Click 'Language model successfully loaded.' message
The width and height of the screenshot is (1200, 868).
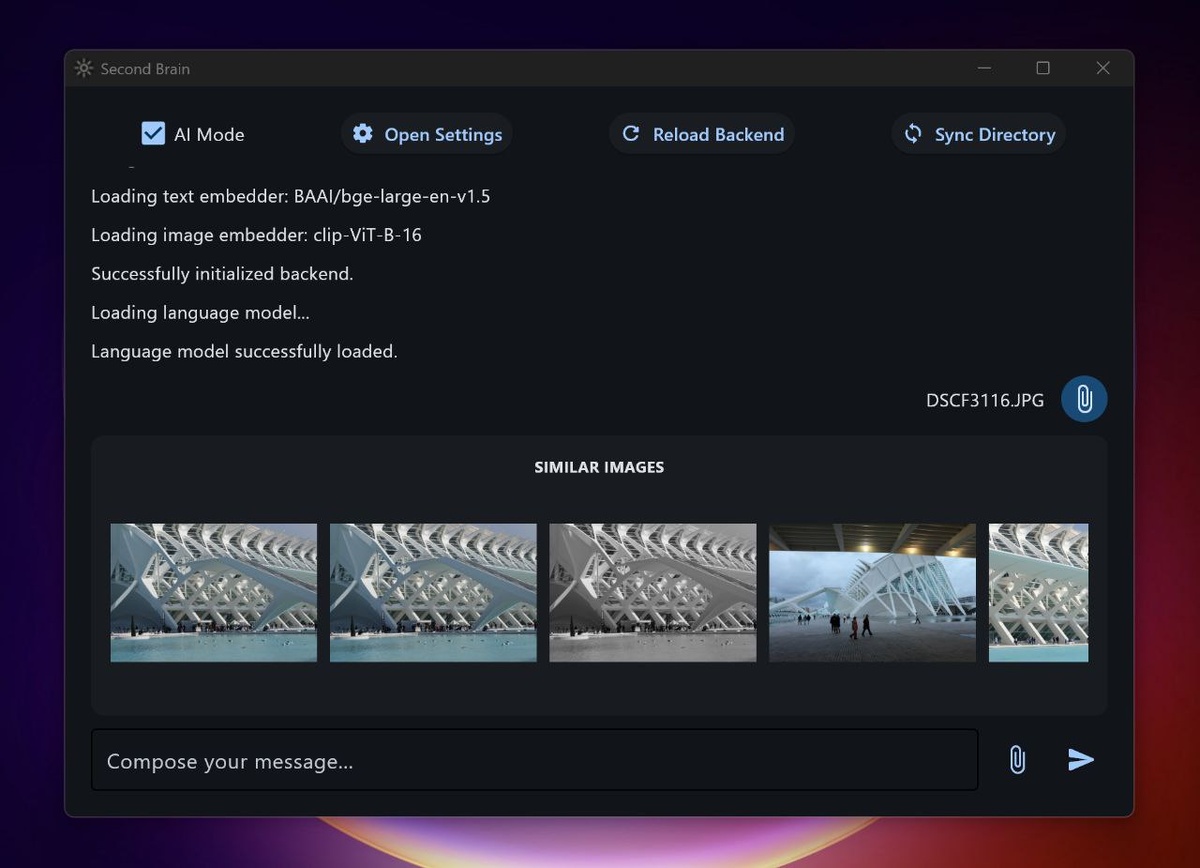[x=244, y=351]
